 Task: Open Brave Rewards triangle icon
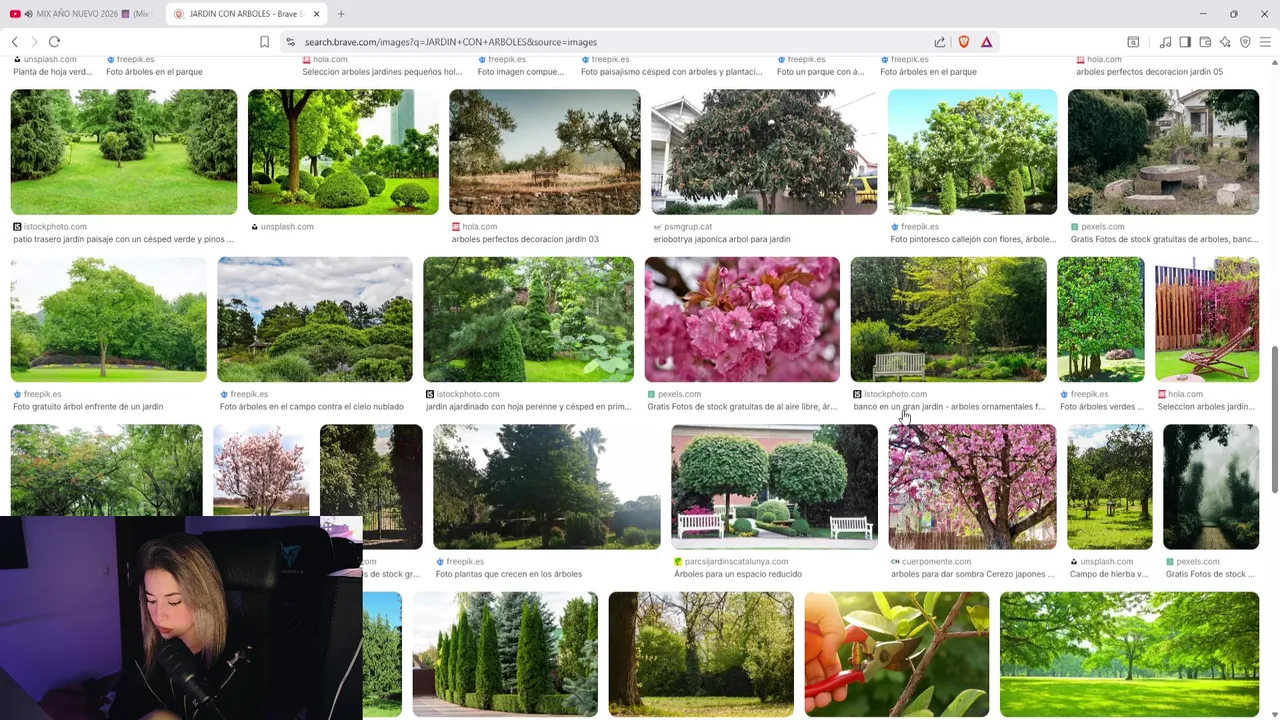(x=986, y=42)
